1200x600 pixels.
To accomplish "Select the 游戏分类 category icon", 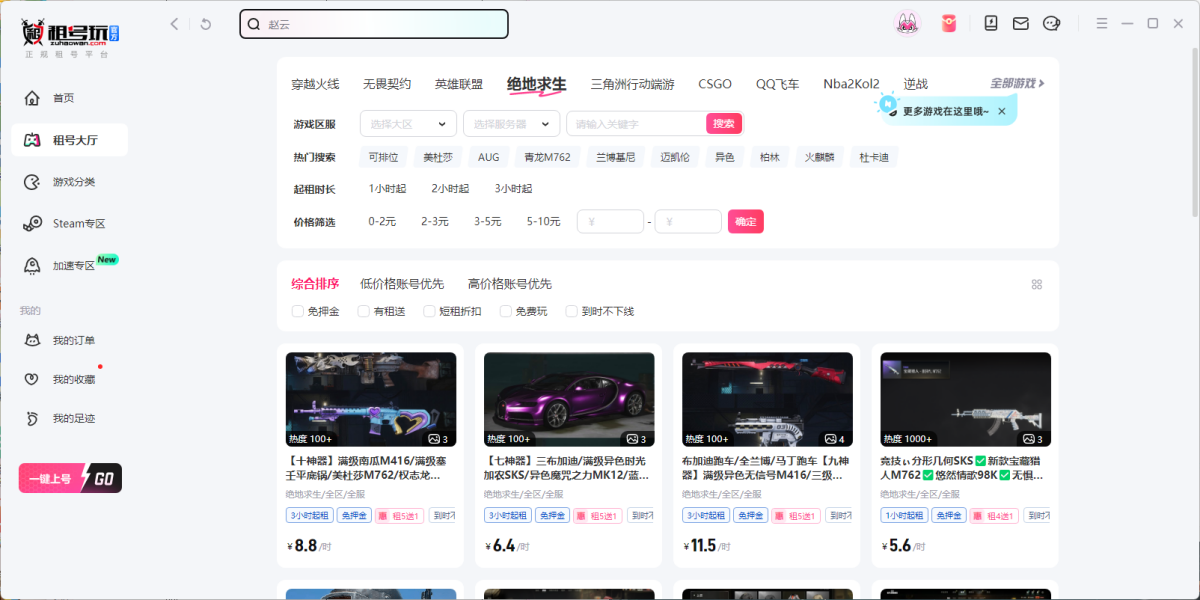I will click(x=32, y=182).
